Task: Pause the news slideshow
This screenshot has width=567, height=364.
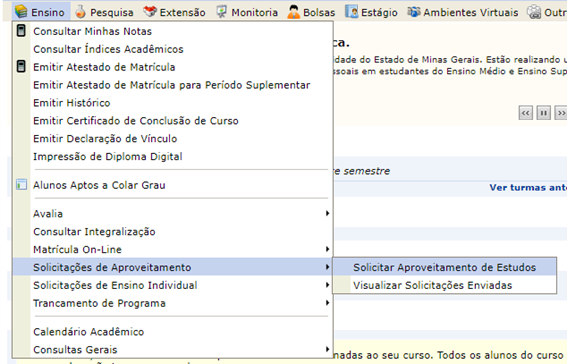Action: tap(543, 113)
